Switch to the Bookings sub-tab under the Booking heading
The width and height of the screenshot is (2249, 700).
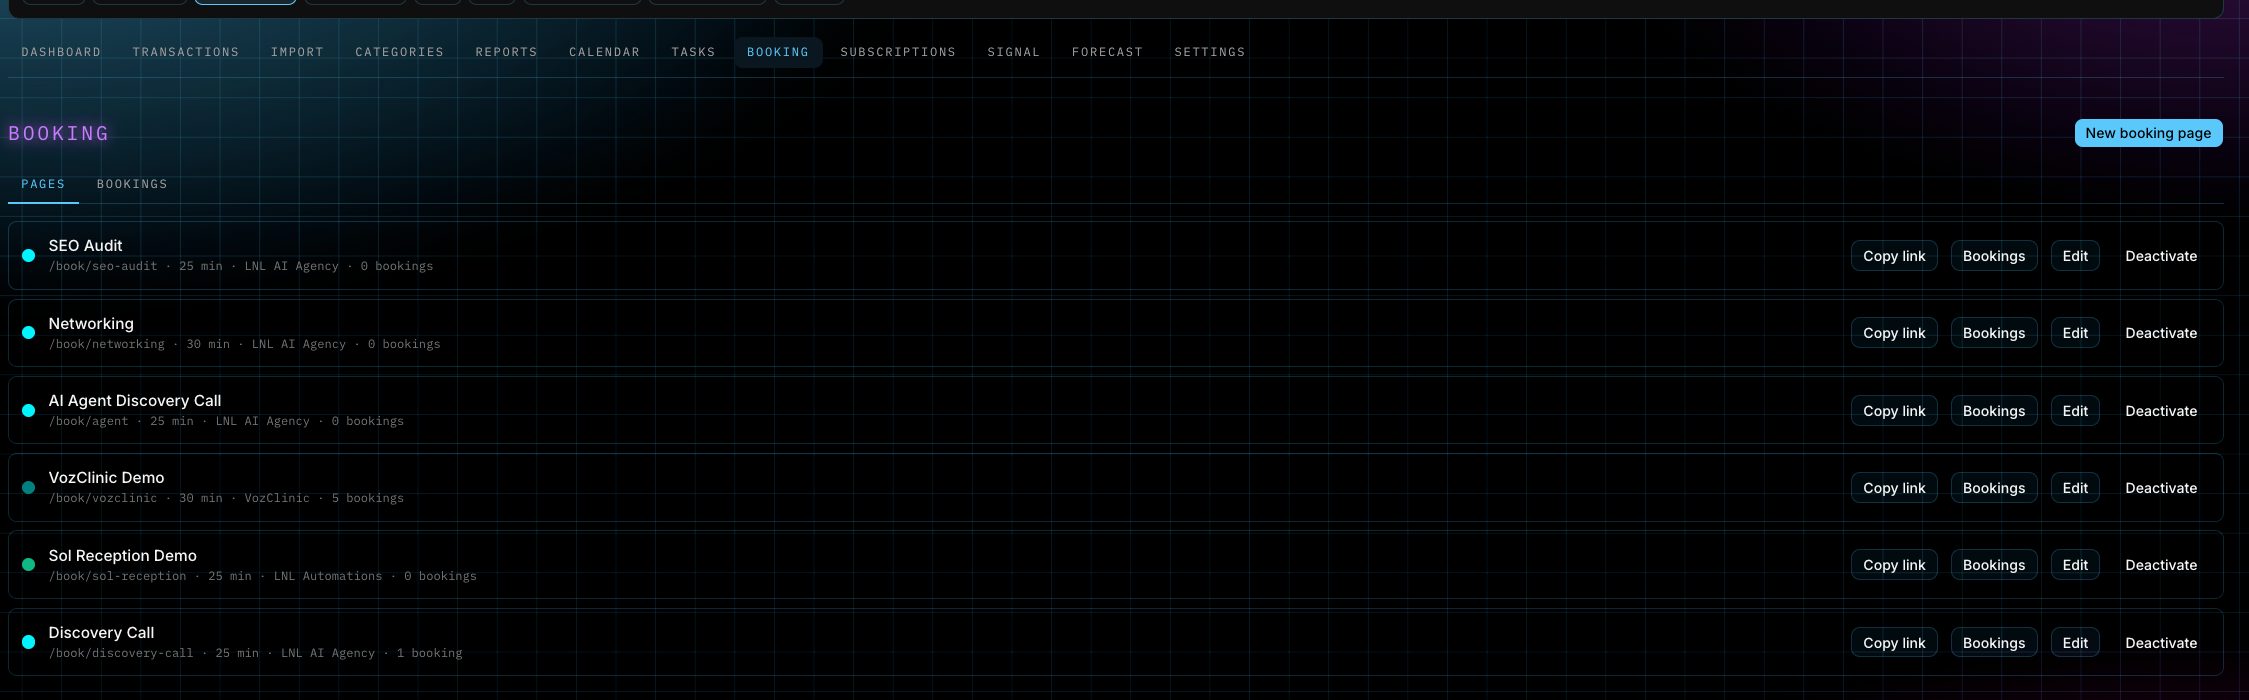(x=132, y=184)
